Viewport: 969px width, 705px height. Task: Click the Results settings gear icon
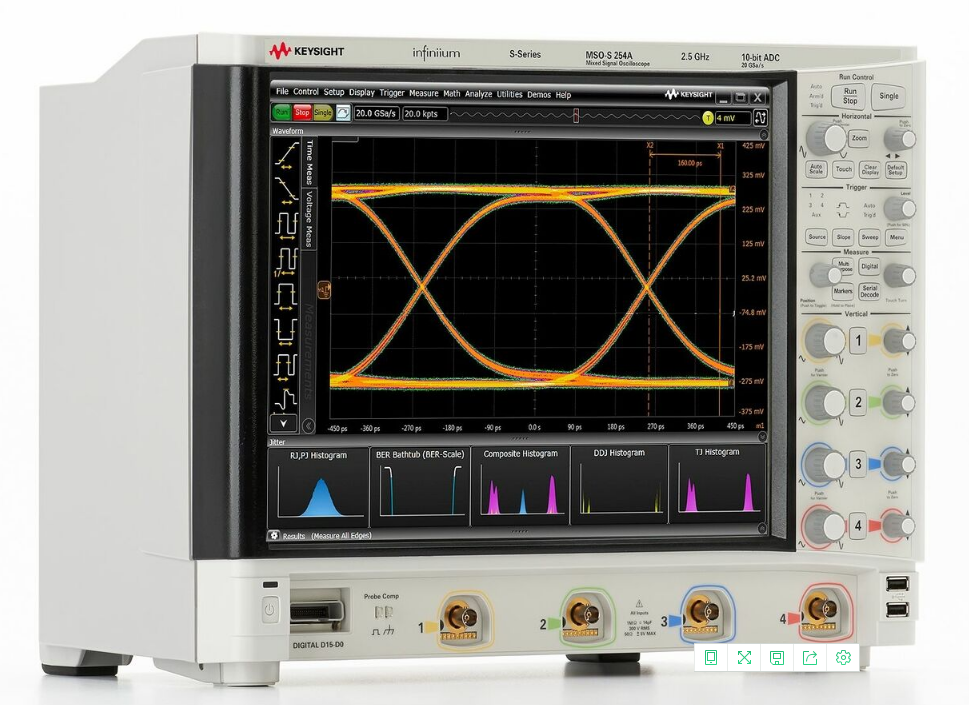(274, 536)
